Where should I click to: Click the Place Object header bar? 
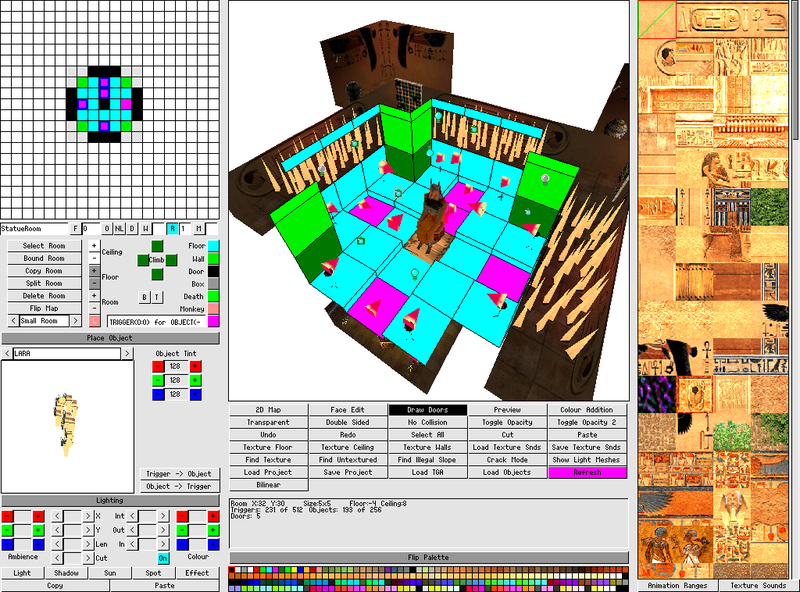tap(110, 338)
